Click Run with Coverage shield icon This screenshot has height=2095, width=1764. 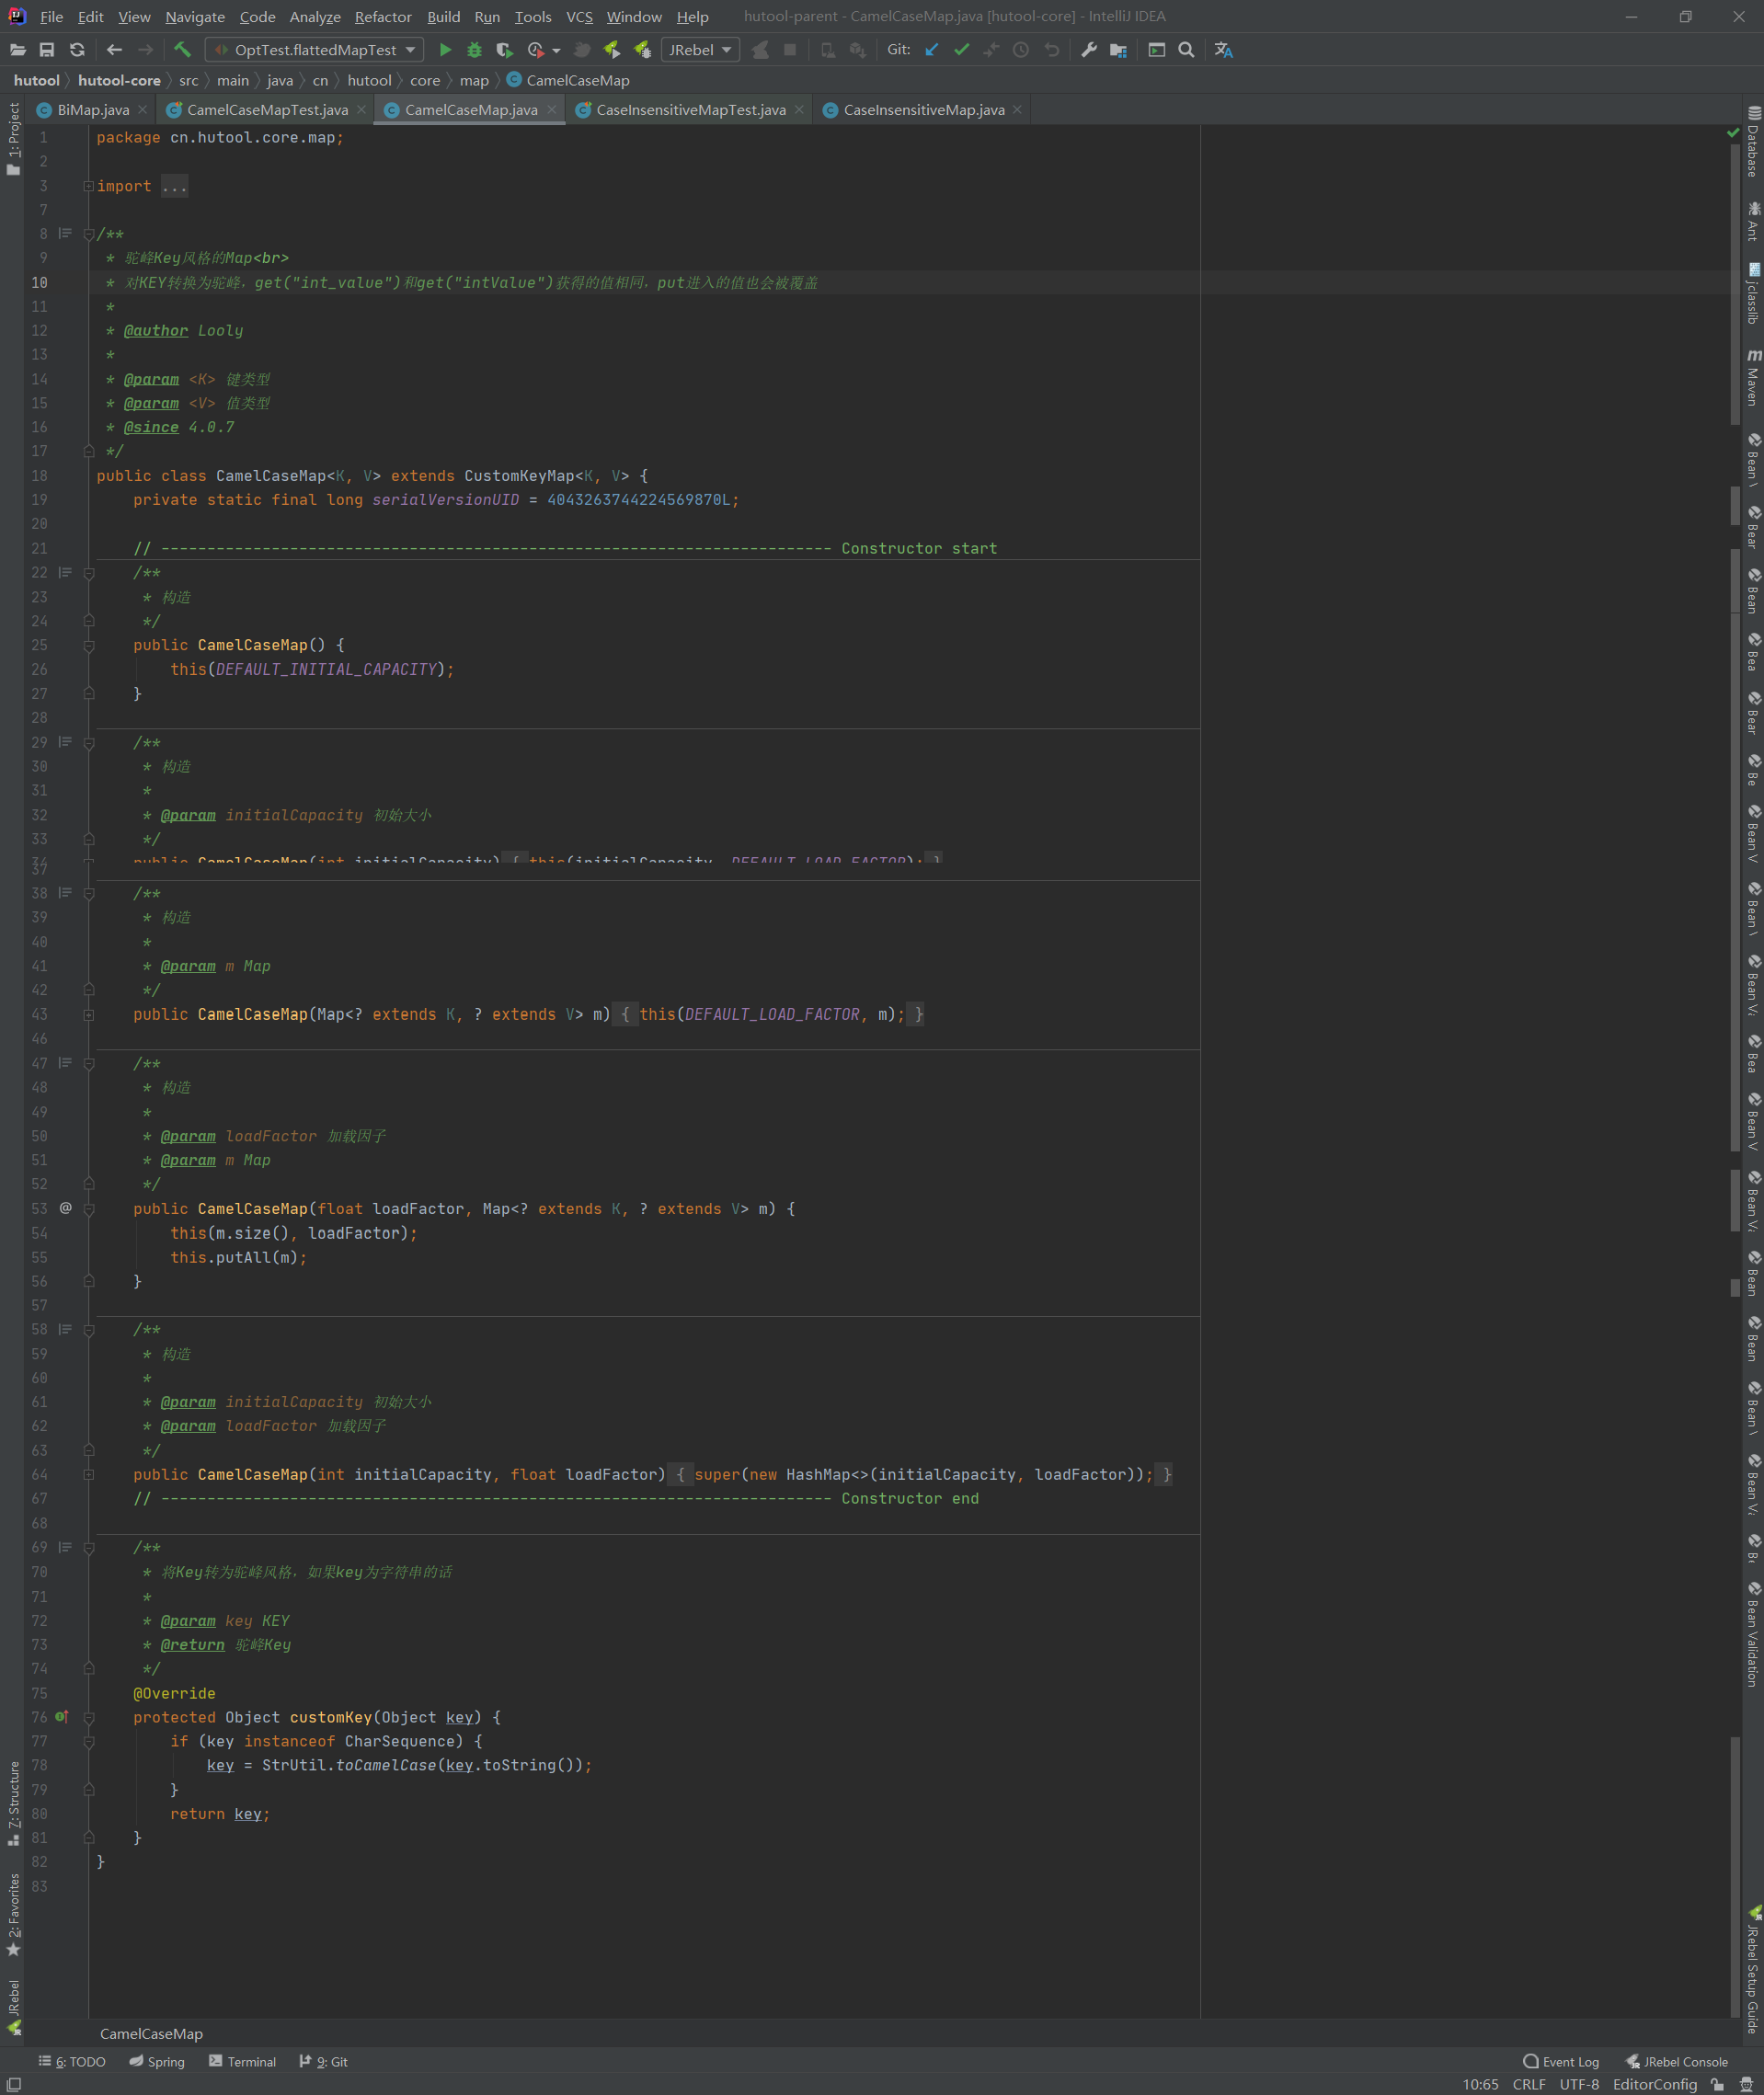pos(504,50)
